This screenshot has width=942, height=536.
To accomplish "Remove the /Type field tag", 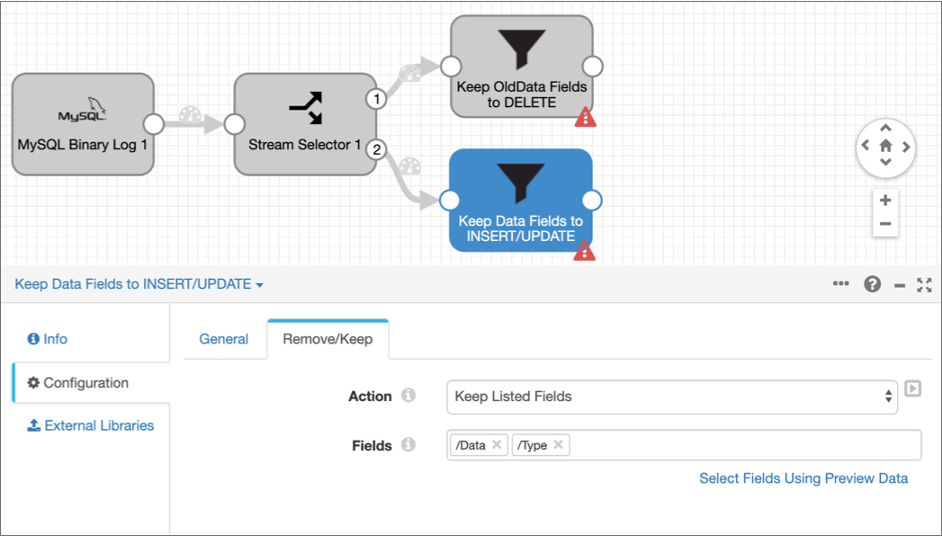I will 558,445.
